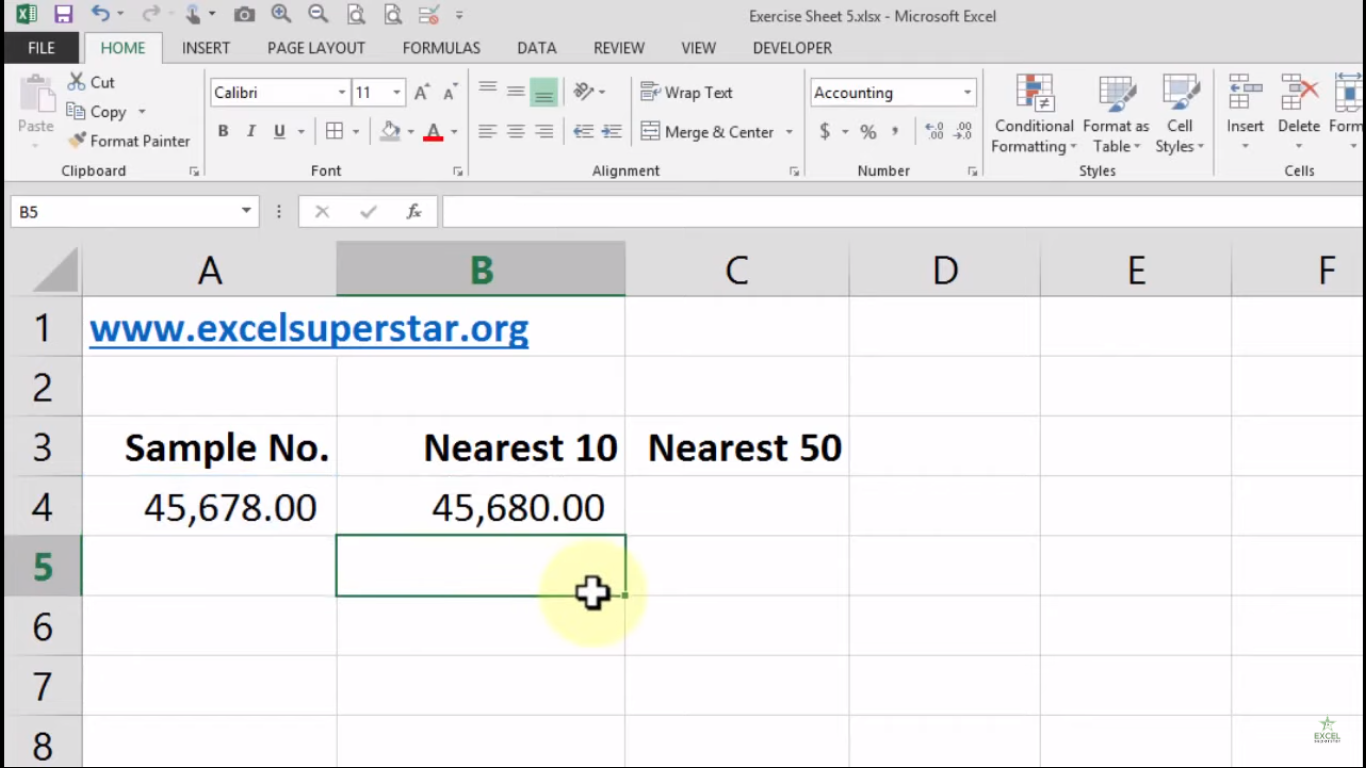The height and width of the screenshot is (768, 1366).
Task: Apply the Fill Color paint bucket
Action: click(390, 131)
